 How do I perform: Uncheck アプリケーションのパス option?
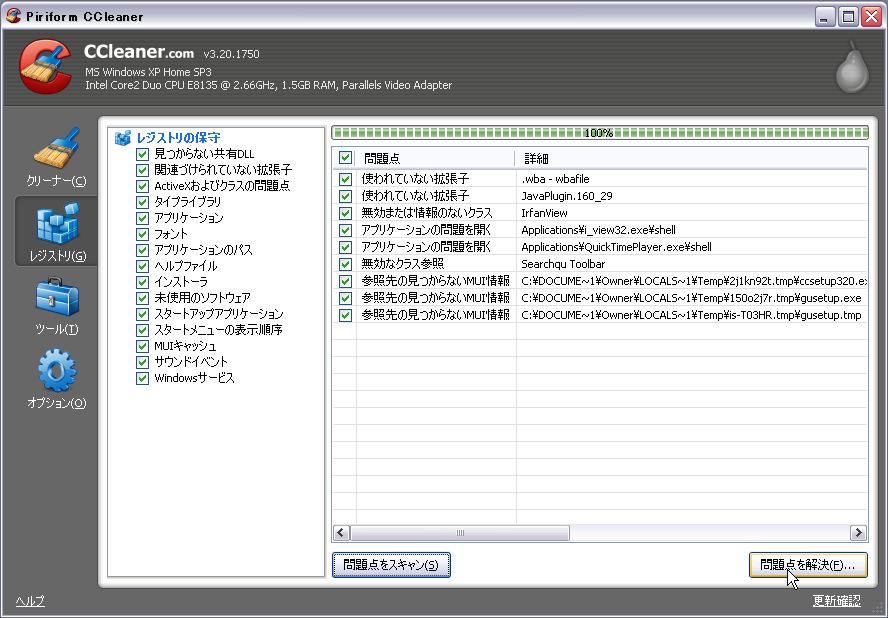tap(142, 250)
